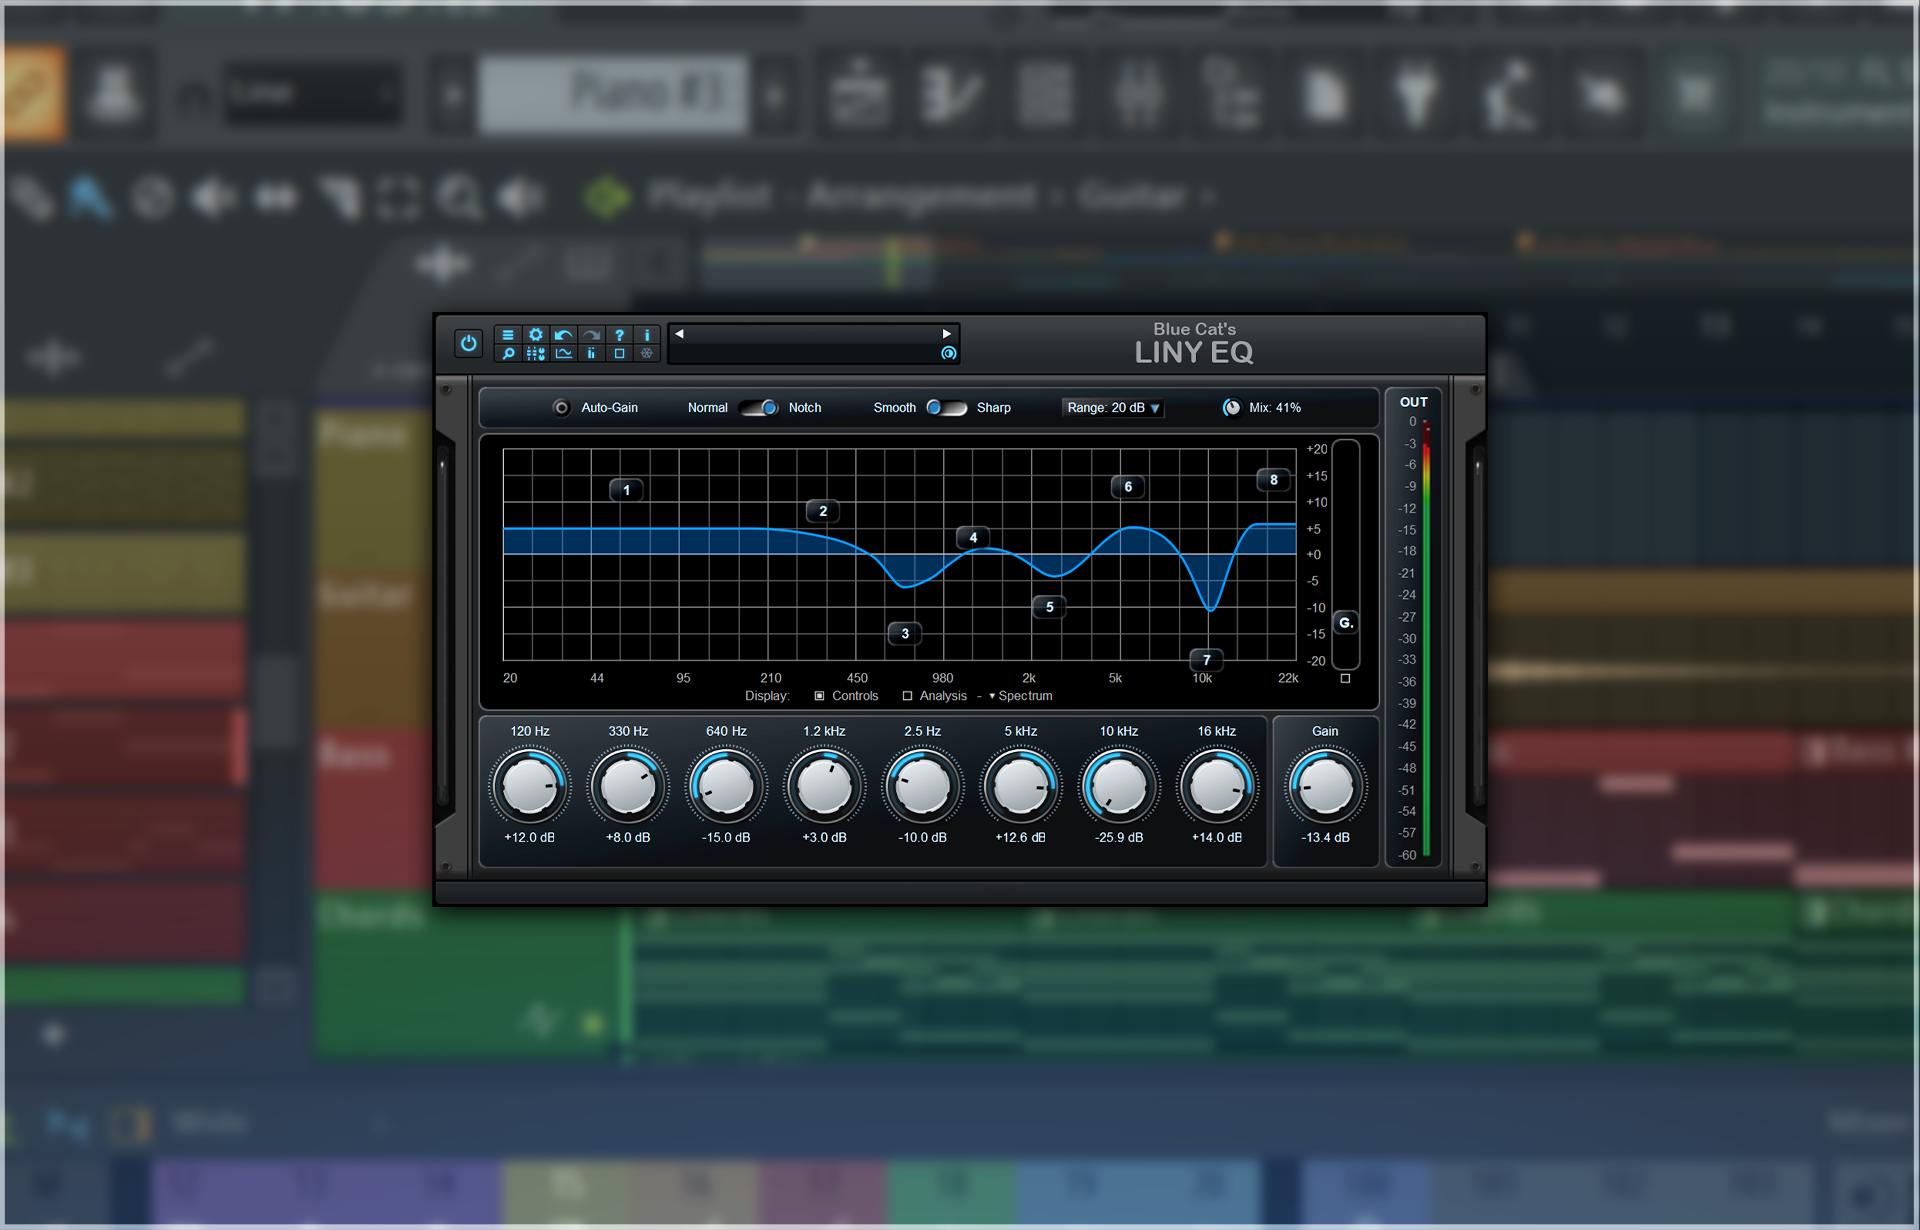
Task: Click the Auto-Gain label text
Action: point(609,408)
